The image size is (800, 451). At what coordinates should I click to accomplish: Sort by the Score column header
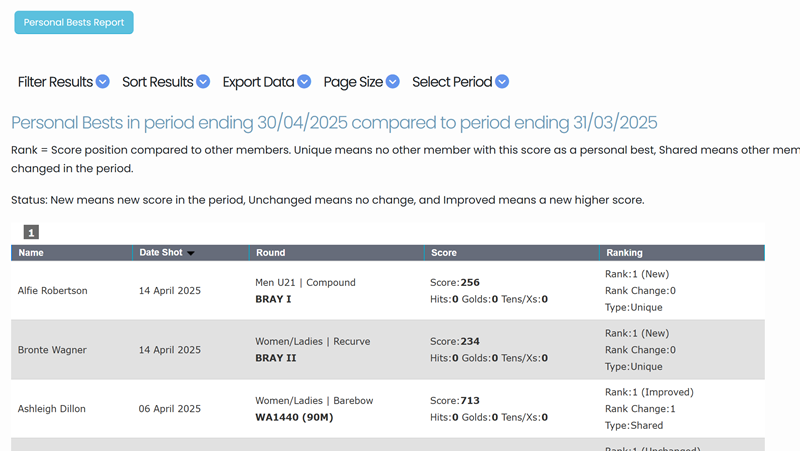tap(443, 253)
